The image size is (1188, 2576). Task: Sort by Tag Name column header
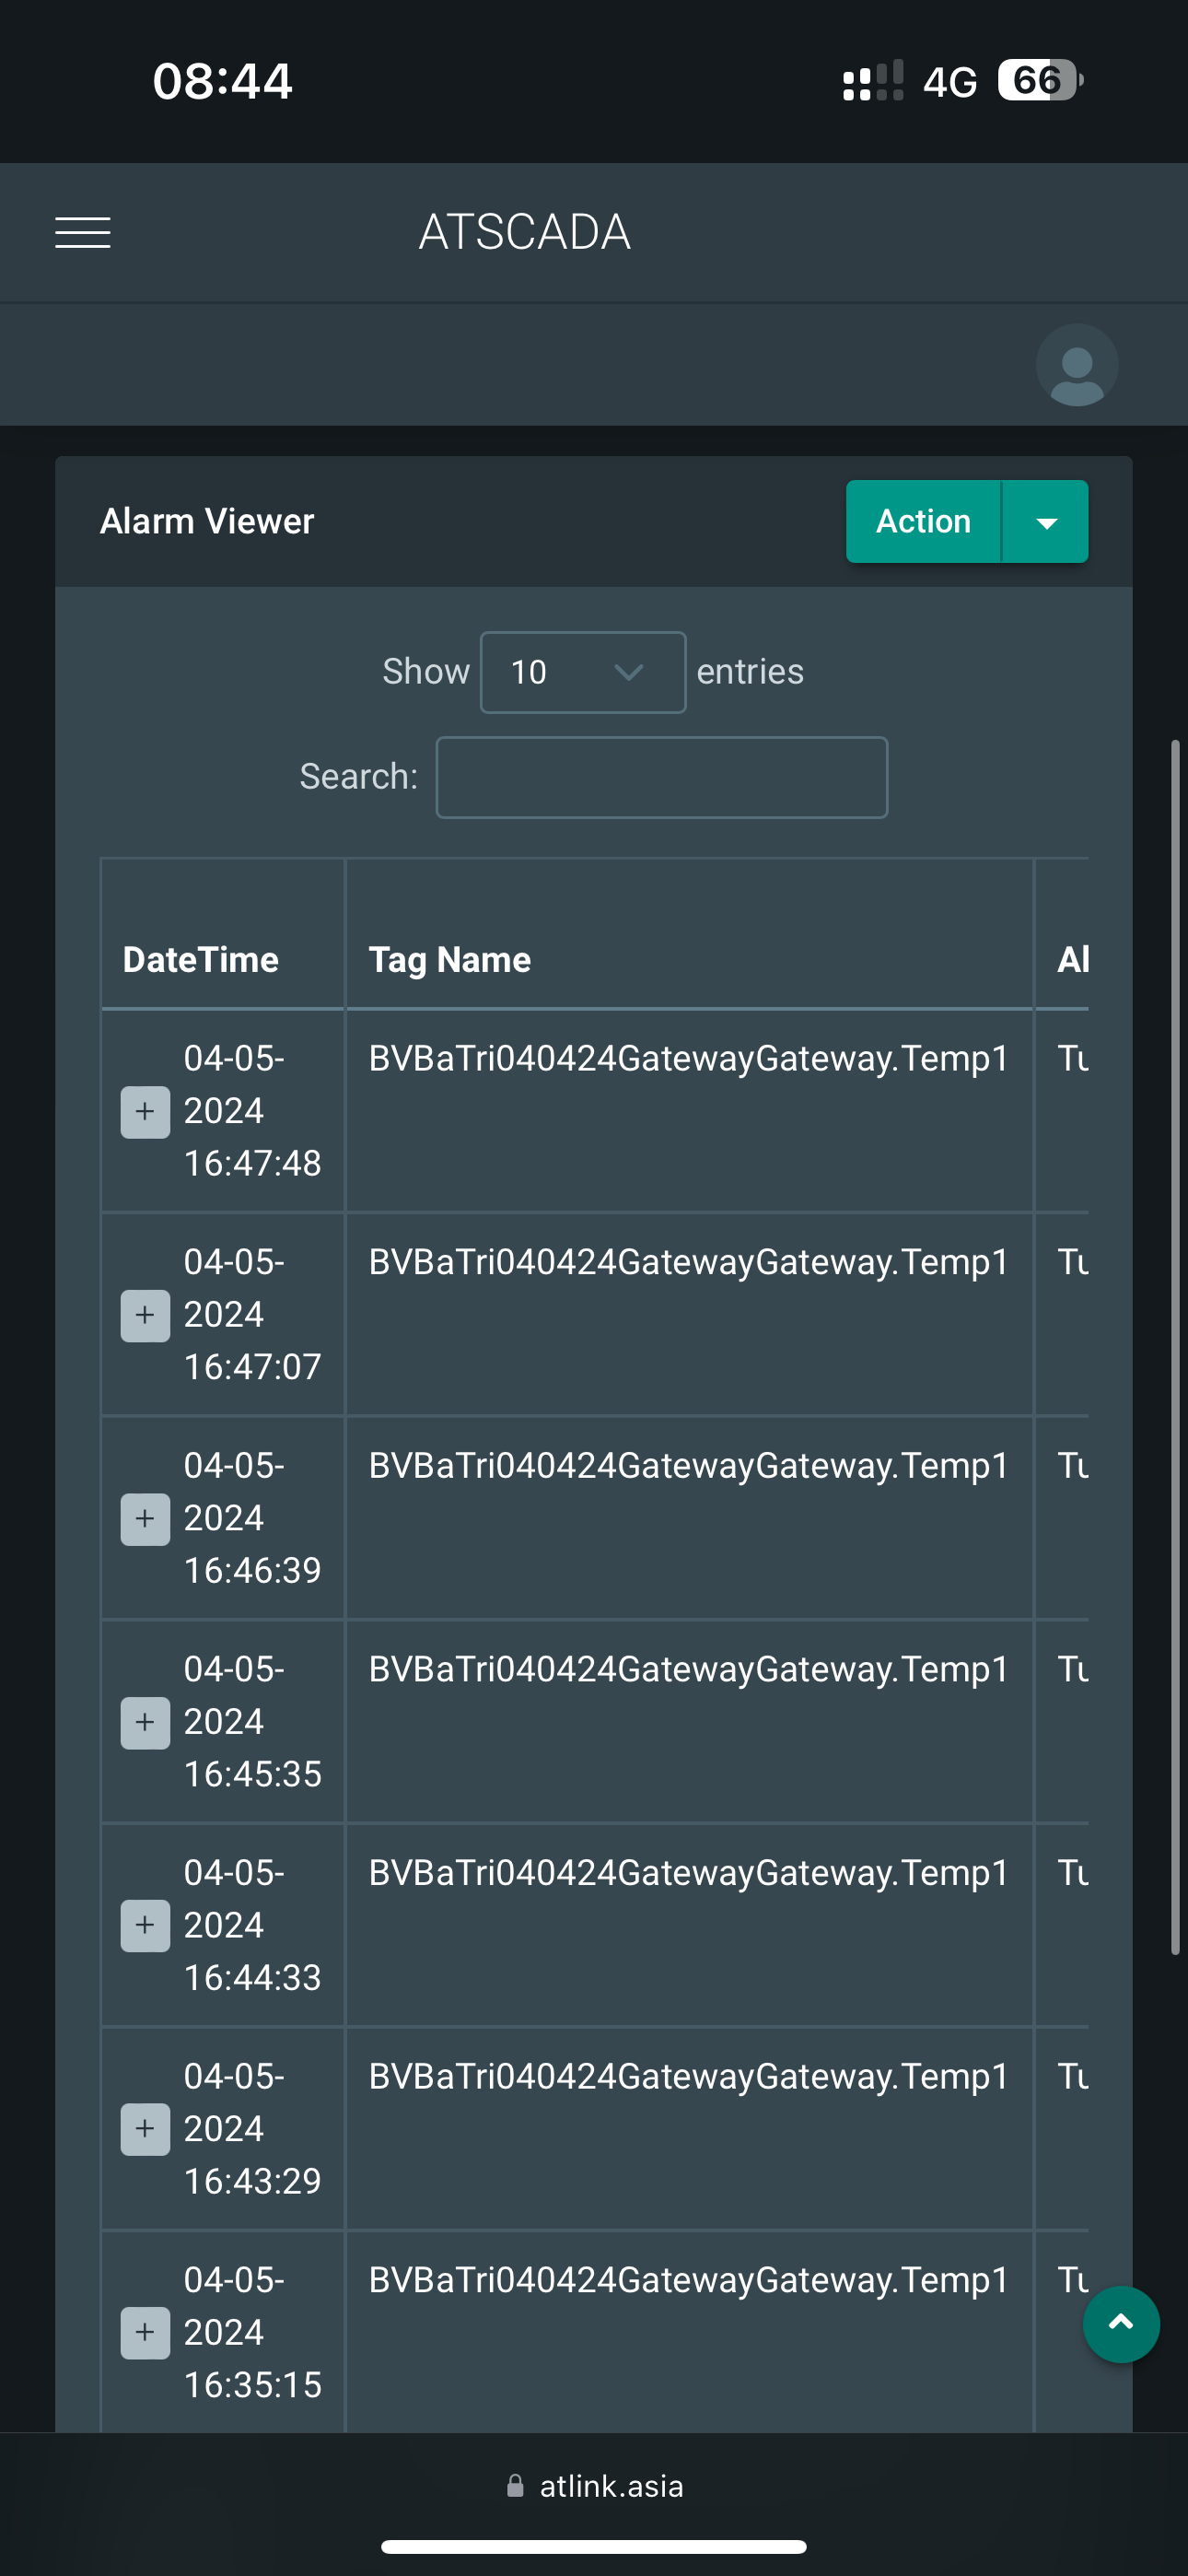click(449, 959)
